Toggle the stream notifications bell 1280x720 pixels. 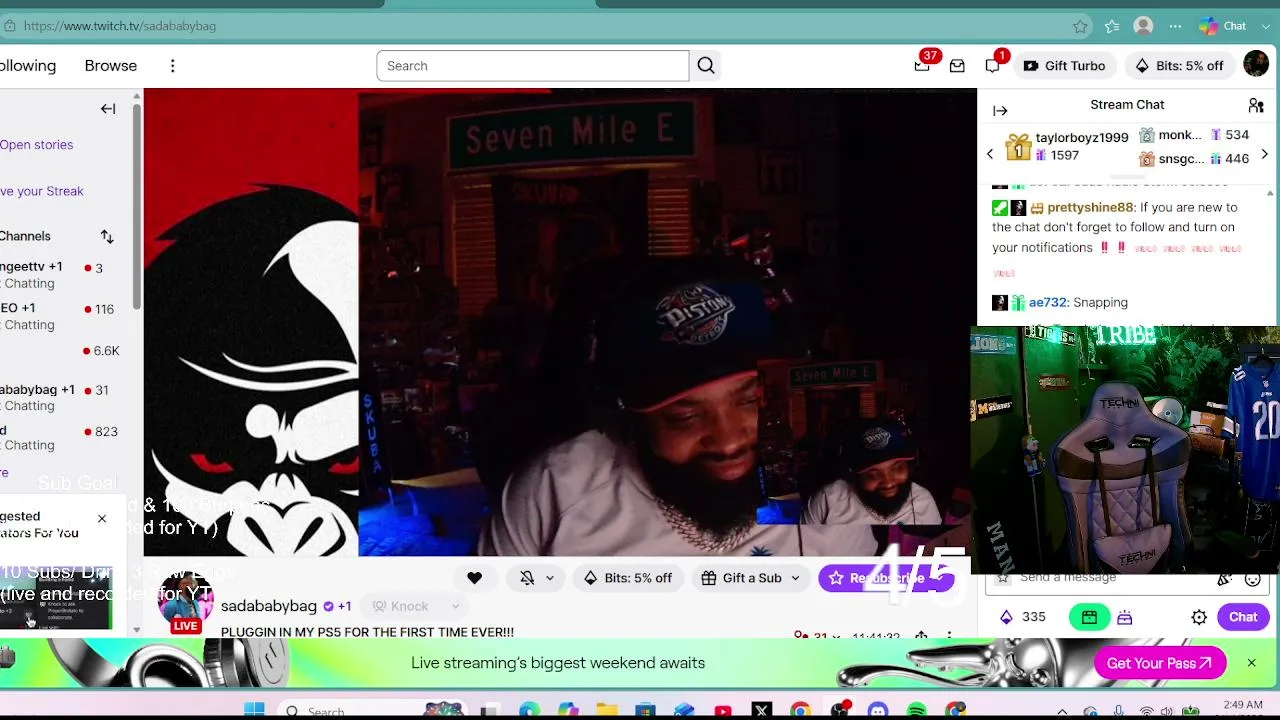(x=527, y=578)
